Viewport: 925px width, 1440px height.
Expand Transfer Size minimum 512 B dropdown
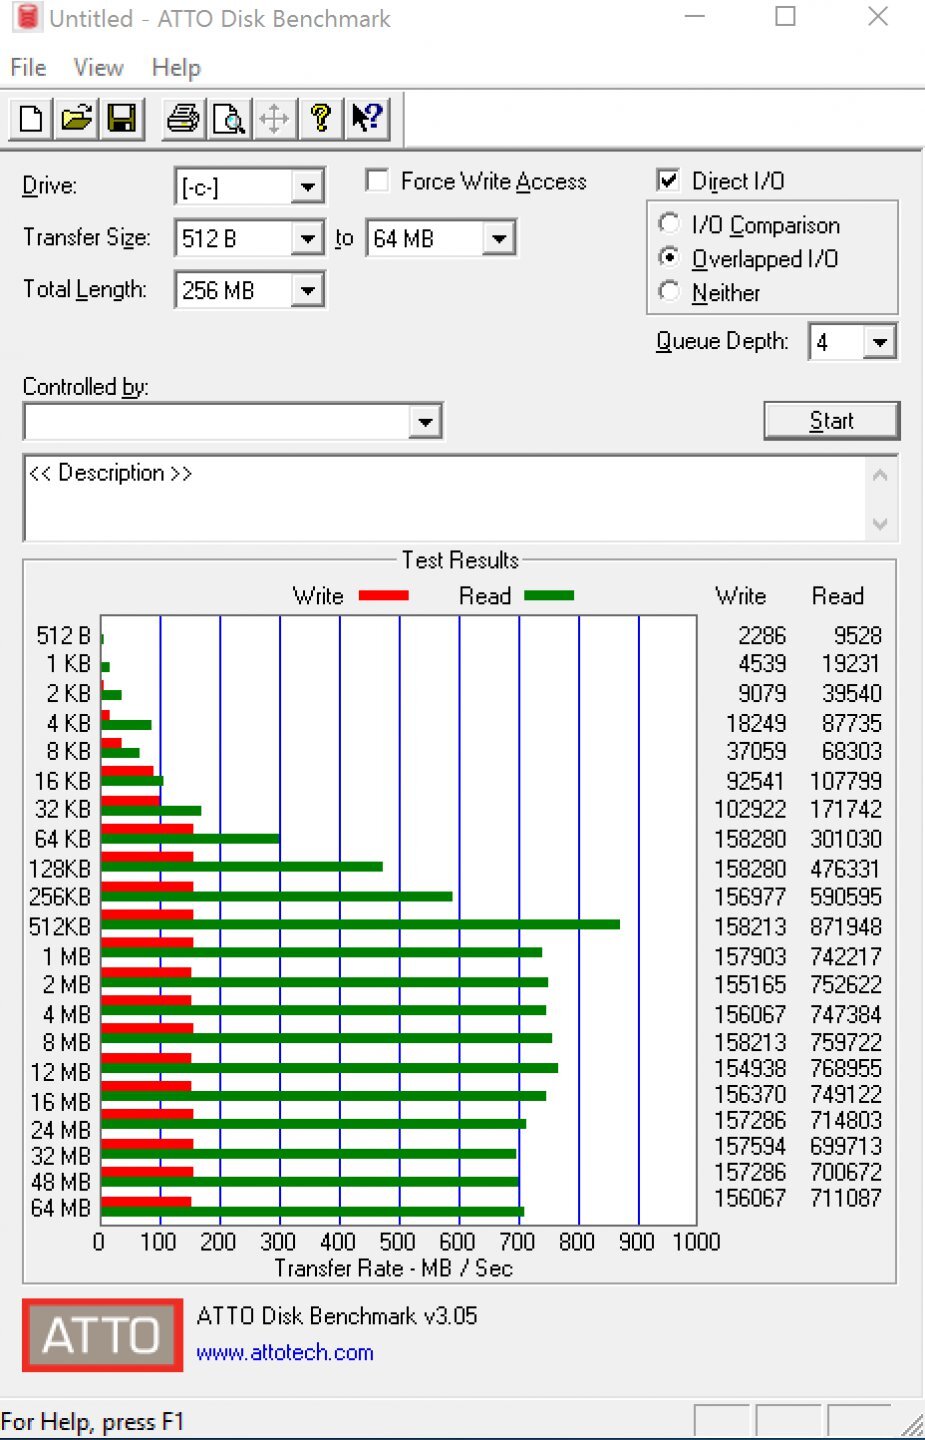coord(308,239)
